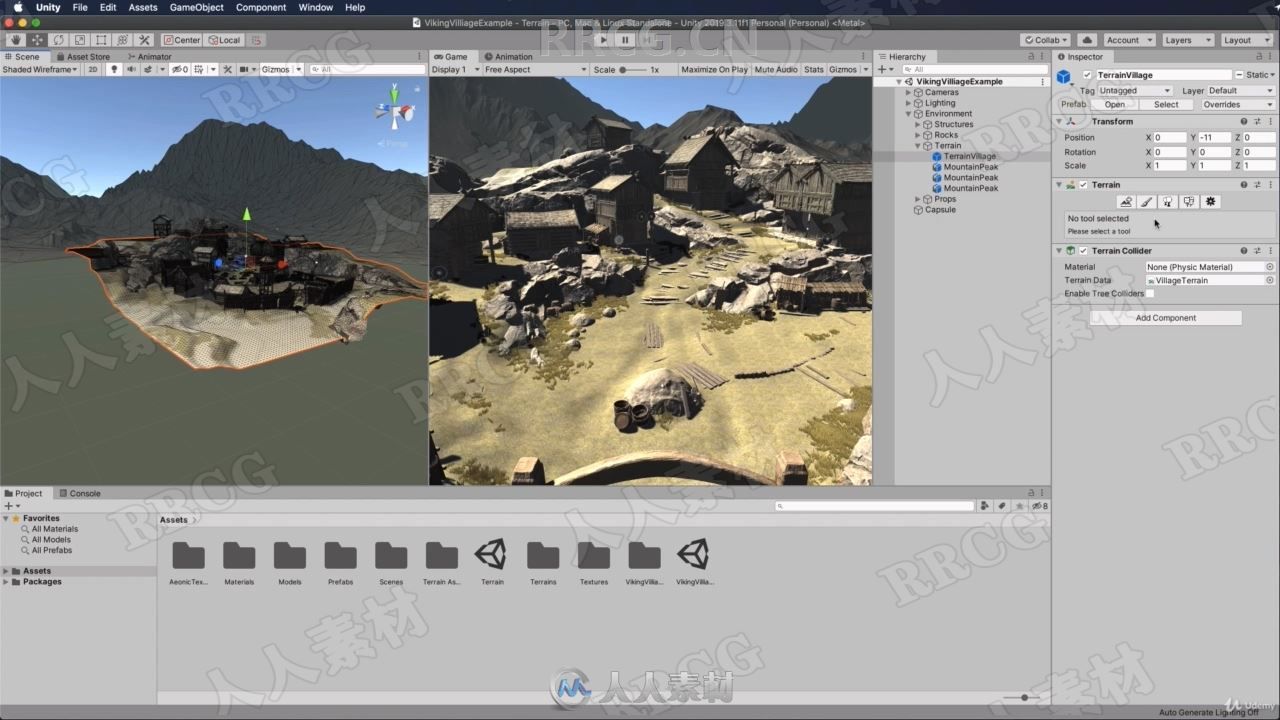Toggle TerrainVillage active checkbox

pyautogui.click(x=1087, y=75)
